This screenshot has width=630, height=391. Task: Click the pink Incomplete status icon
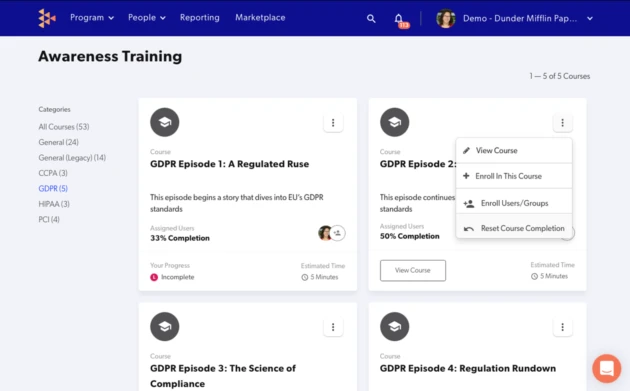[x=154, y=277]
